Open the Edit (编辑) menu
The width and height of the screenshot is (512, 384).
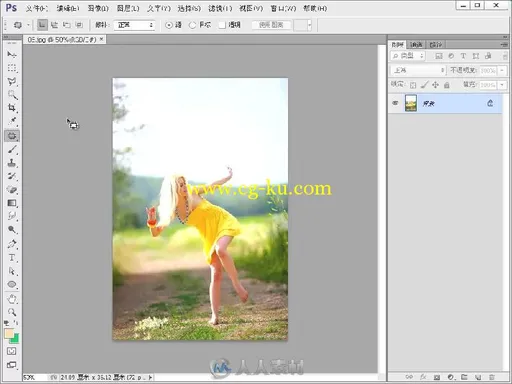click(x=68, y=8)
